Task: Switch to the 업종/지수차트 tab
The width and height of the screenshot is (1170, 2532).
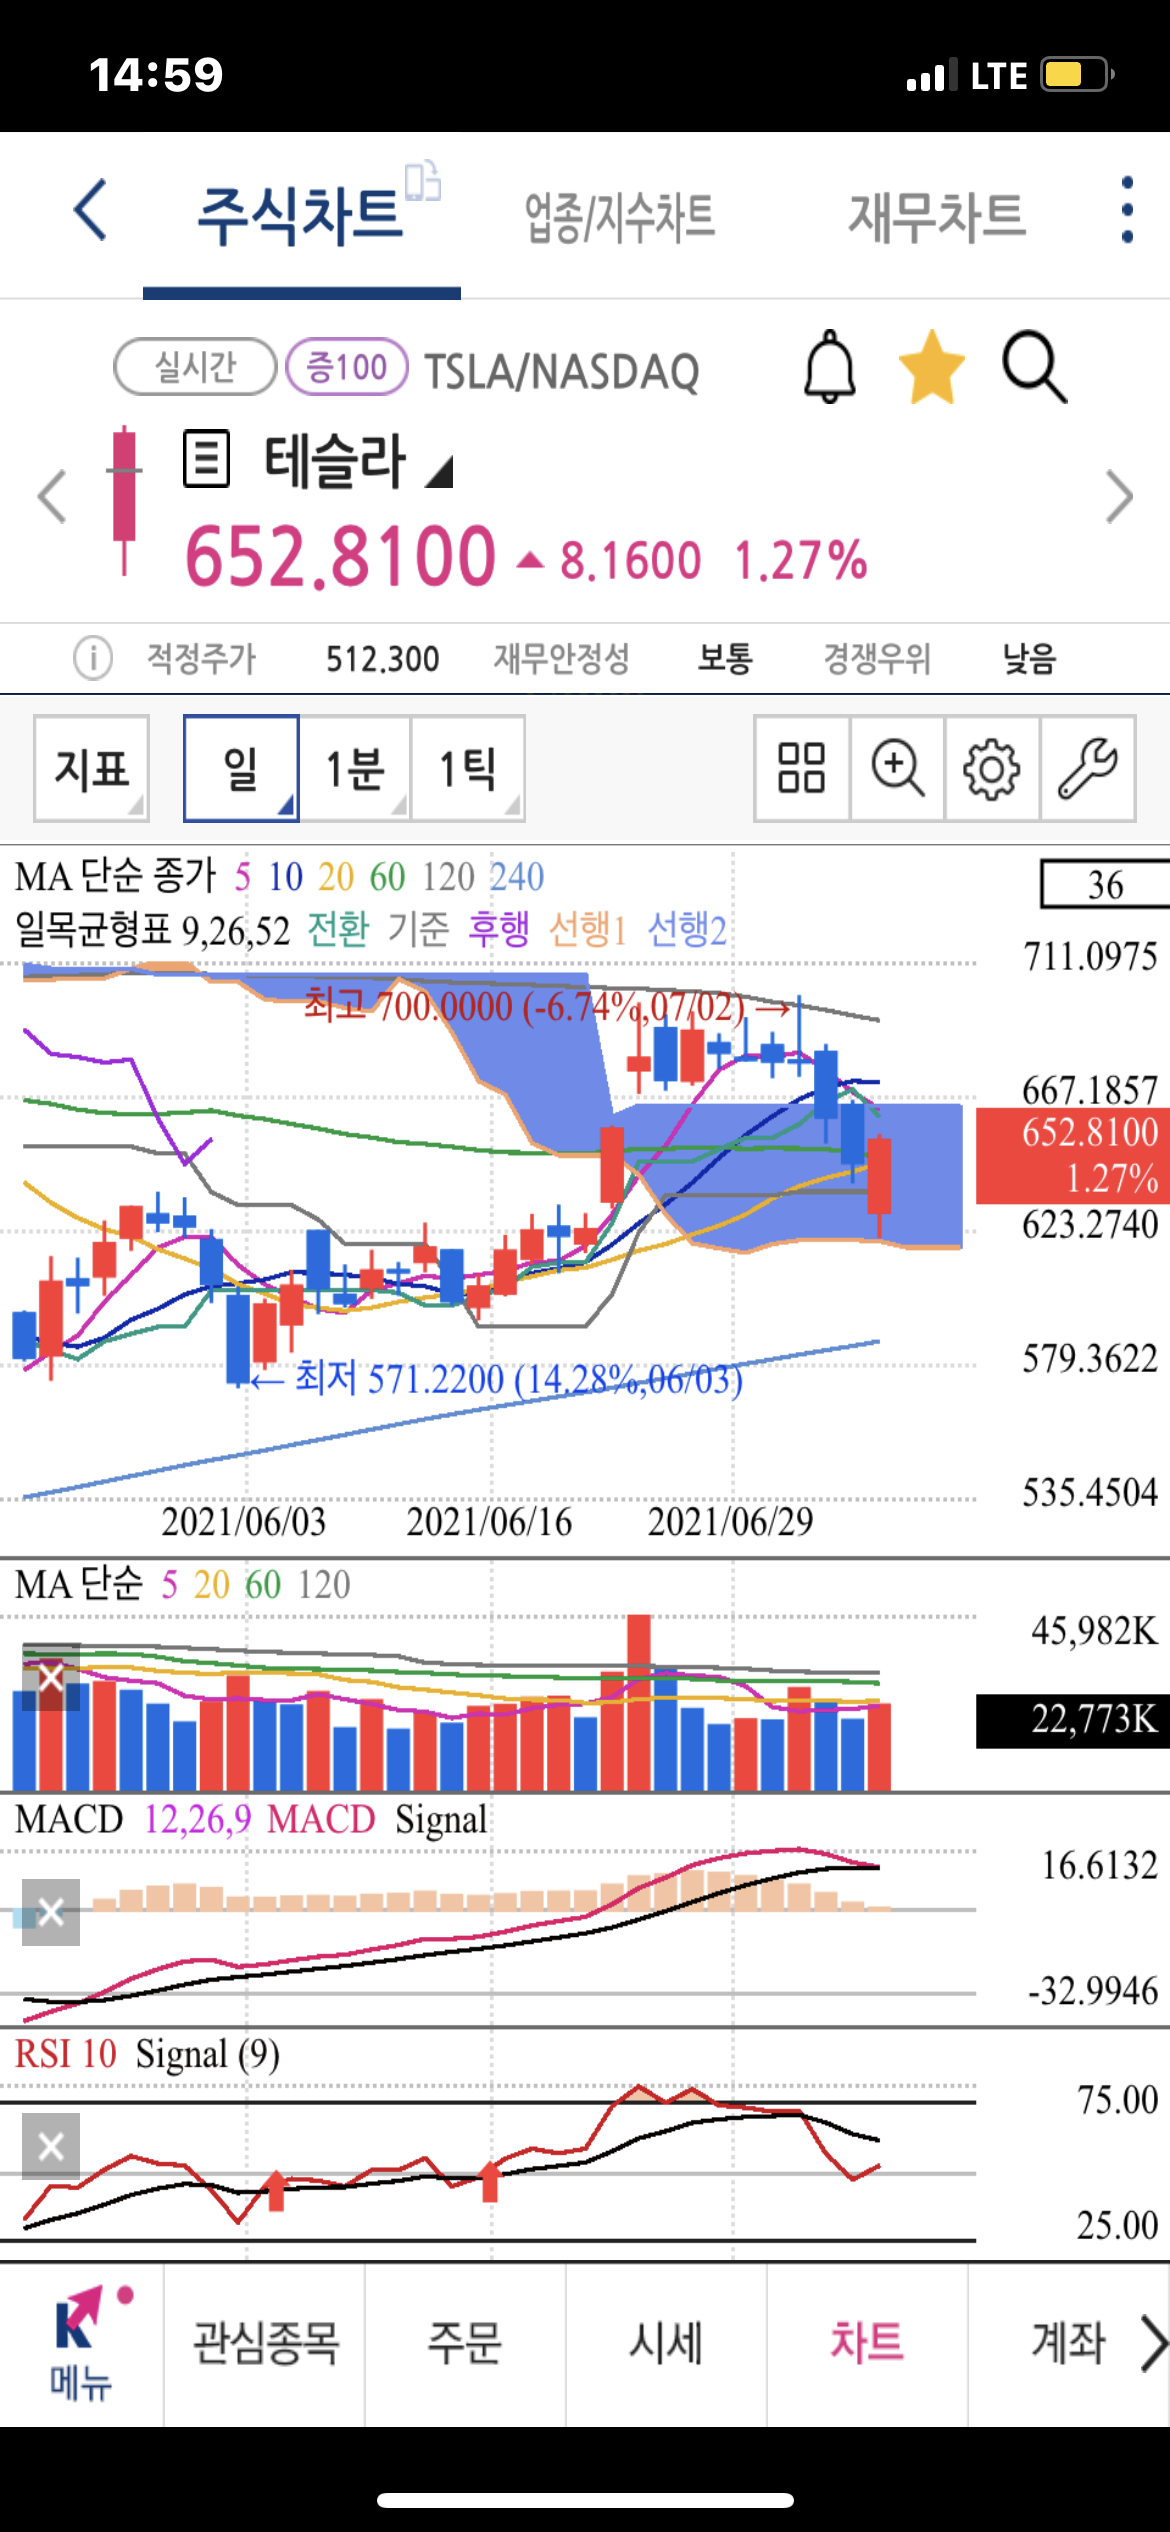Action: pyautogui.click(x=620, y=217)
